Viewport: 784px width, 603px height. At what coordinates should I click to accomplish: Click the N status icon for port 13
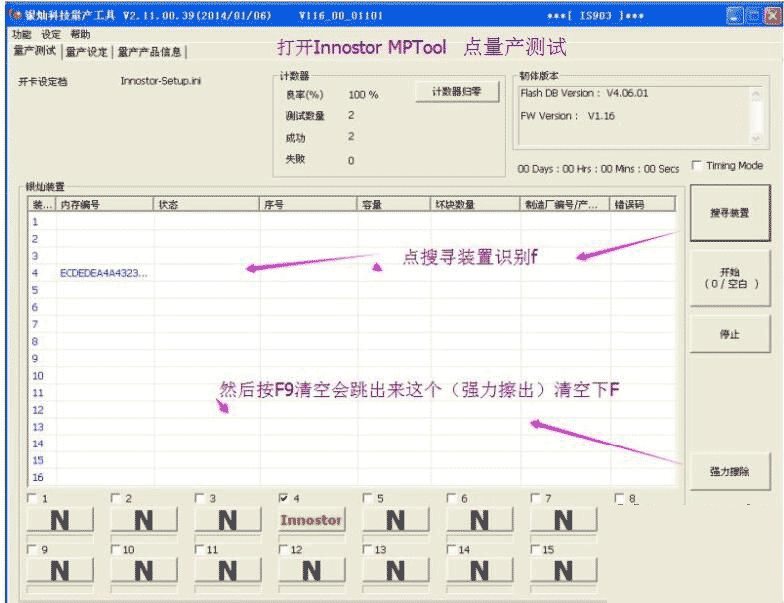[x=396, y=570]
